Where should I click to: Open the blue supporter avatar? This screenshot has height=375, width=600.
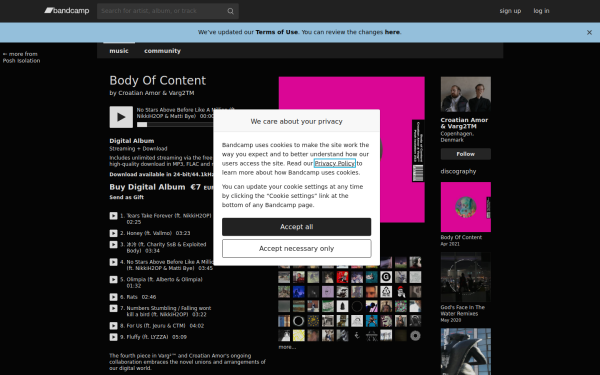click(x=298, y=292)
